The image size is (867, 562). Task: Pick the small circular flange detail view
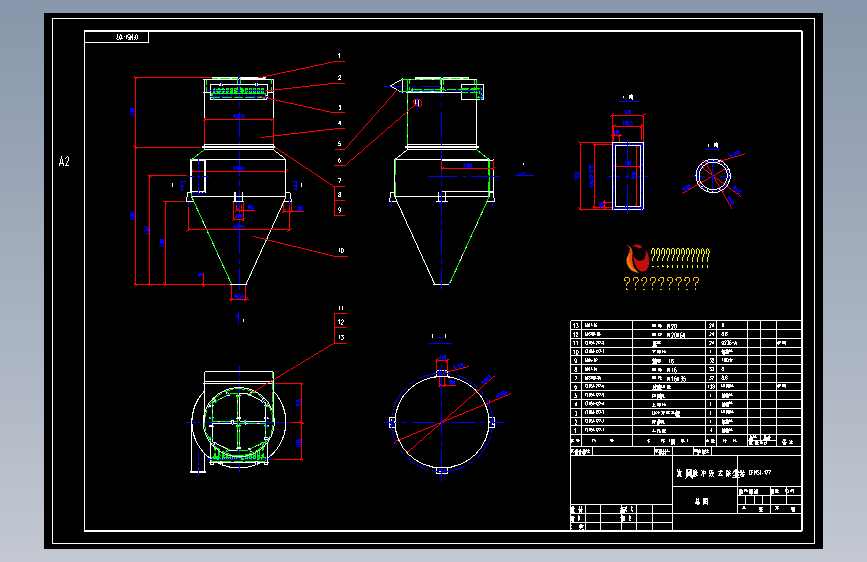click(713, 176)
